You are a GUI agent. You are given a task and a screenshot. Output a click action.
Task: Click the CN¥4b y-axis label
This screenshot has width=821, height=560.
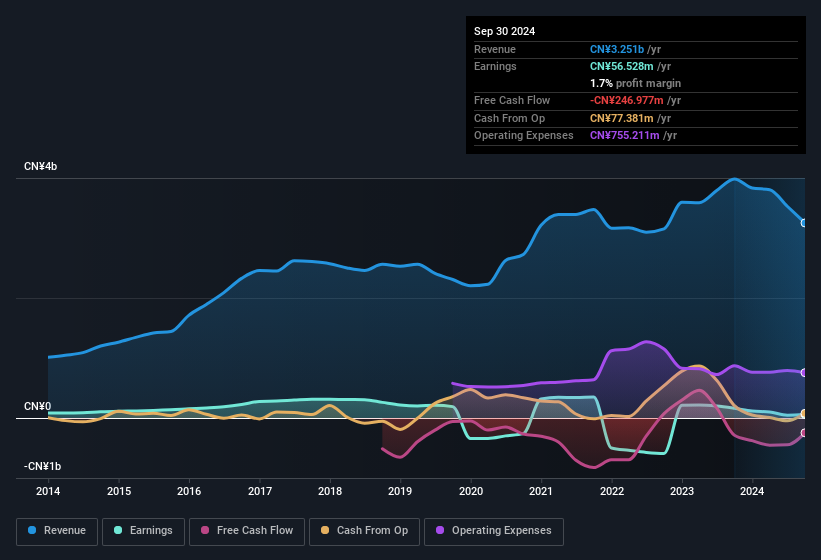click(x=41, y=166)
